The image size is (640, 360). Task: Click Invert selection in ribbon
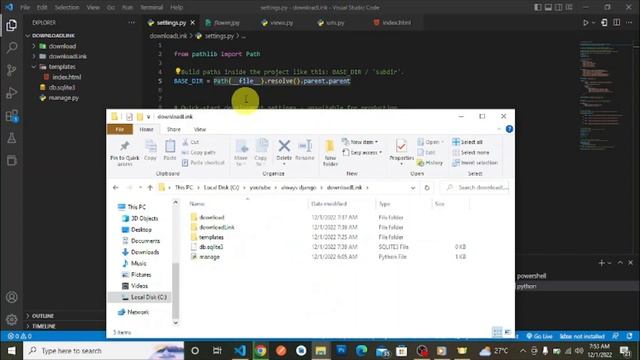[475, 162]
